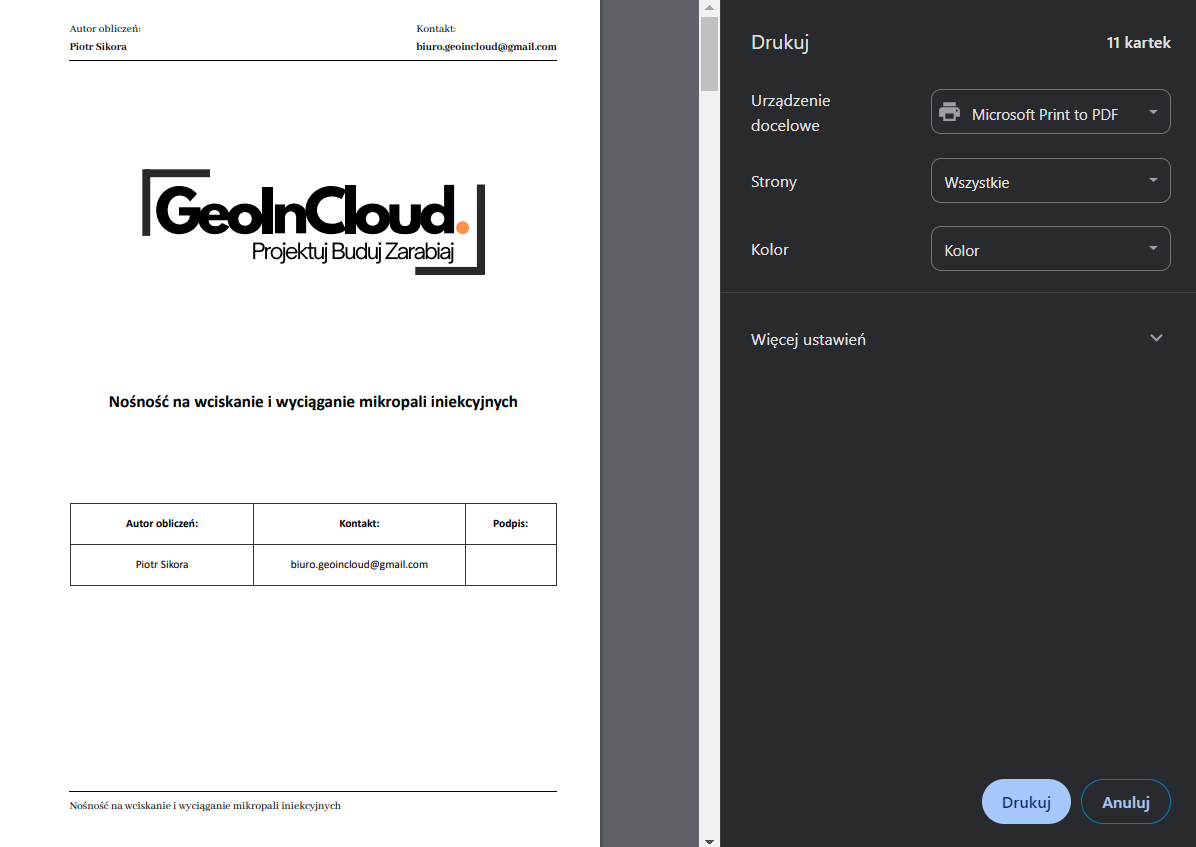Click the Urządzenie docelowe label
This screenshot has height=847, width=1196.
point(791,113)
